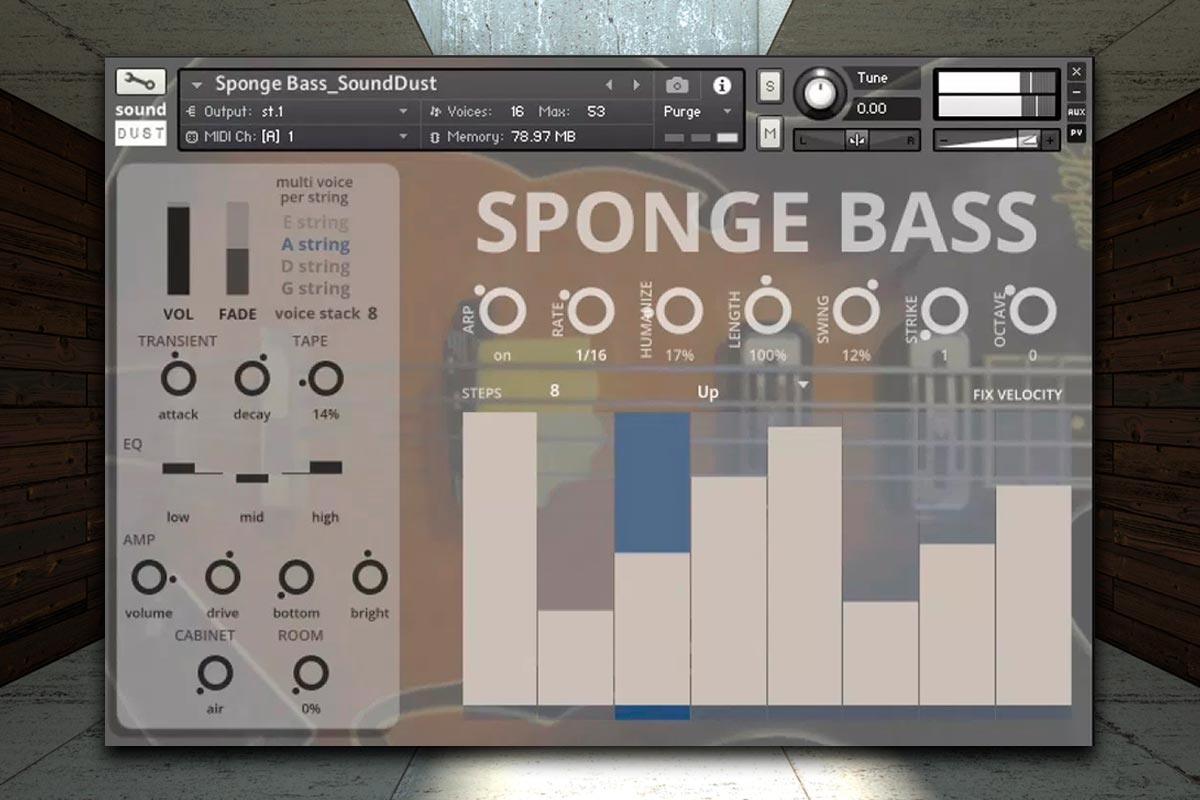Click the AMP bottom knob

[296, 577]
